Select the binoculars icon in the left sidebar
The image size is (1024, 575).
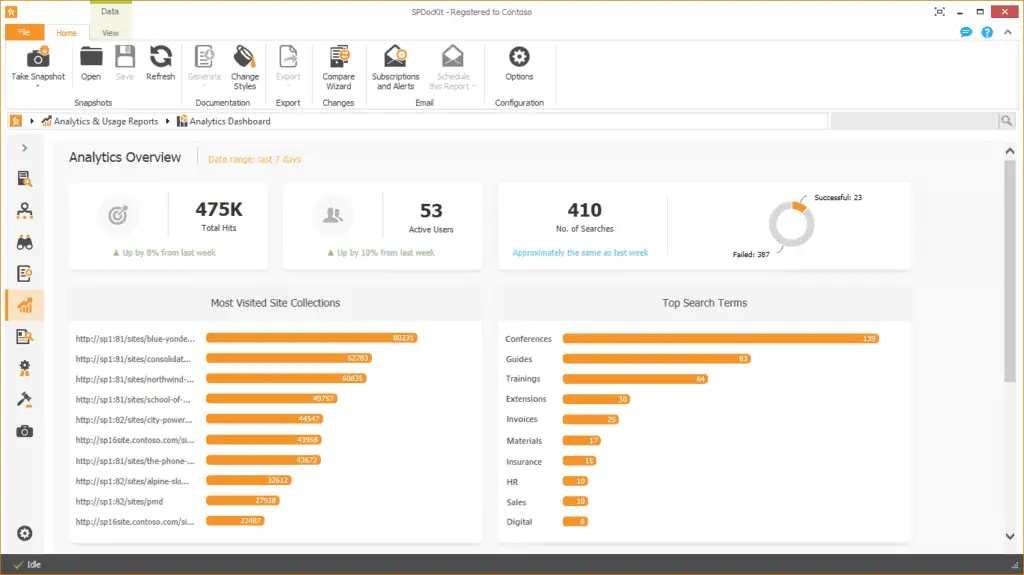(25, 242)
